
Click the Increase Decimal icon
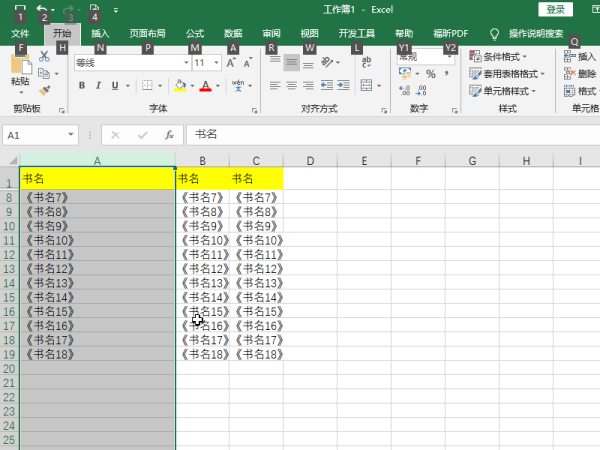pyautogui.click(x=404, y=90)
